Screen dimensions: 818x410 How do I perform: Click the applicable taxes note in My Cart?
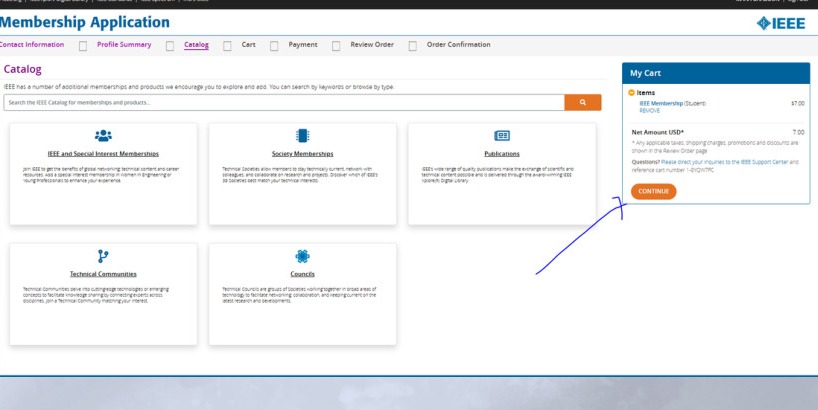pyautogui.click(x=715, y=147)
